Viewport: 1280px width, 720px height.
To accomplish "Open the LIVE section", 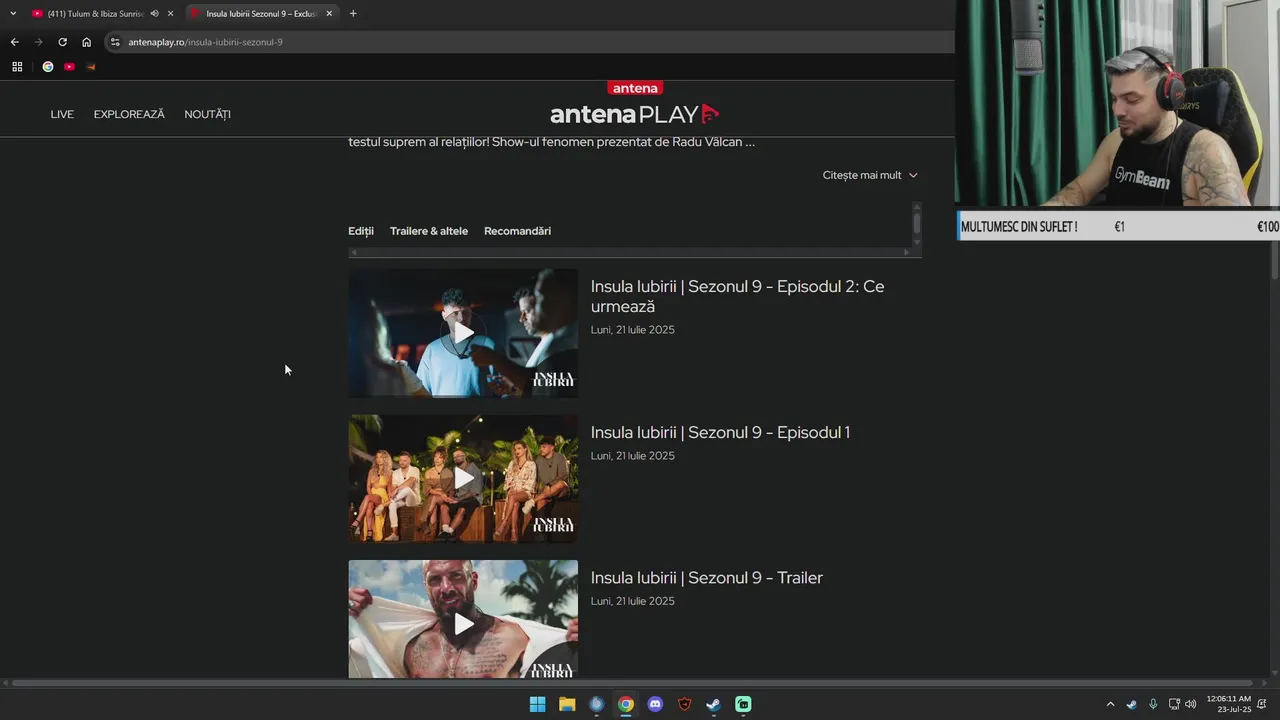I will [x=62, y=114].
